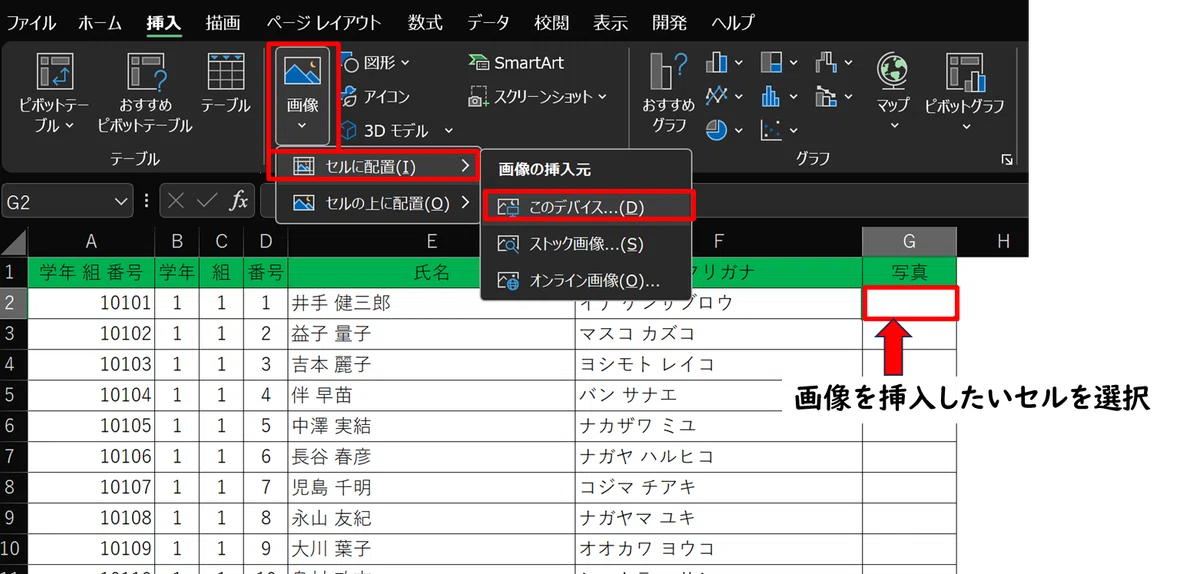Image resolution: width=1200 pixels, height=574 pixels.
Task: Expand the ピボットグラフ dropdown arrow
Action: (x=967, y=126)
